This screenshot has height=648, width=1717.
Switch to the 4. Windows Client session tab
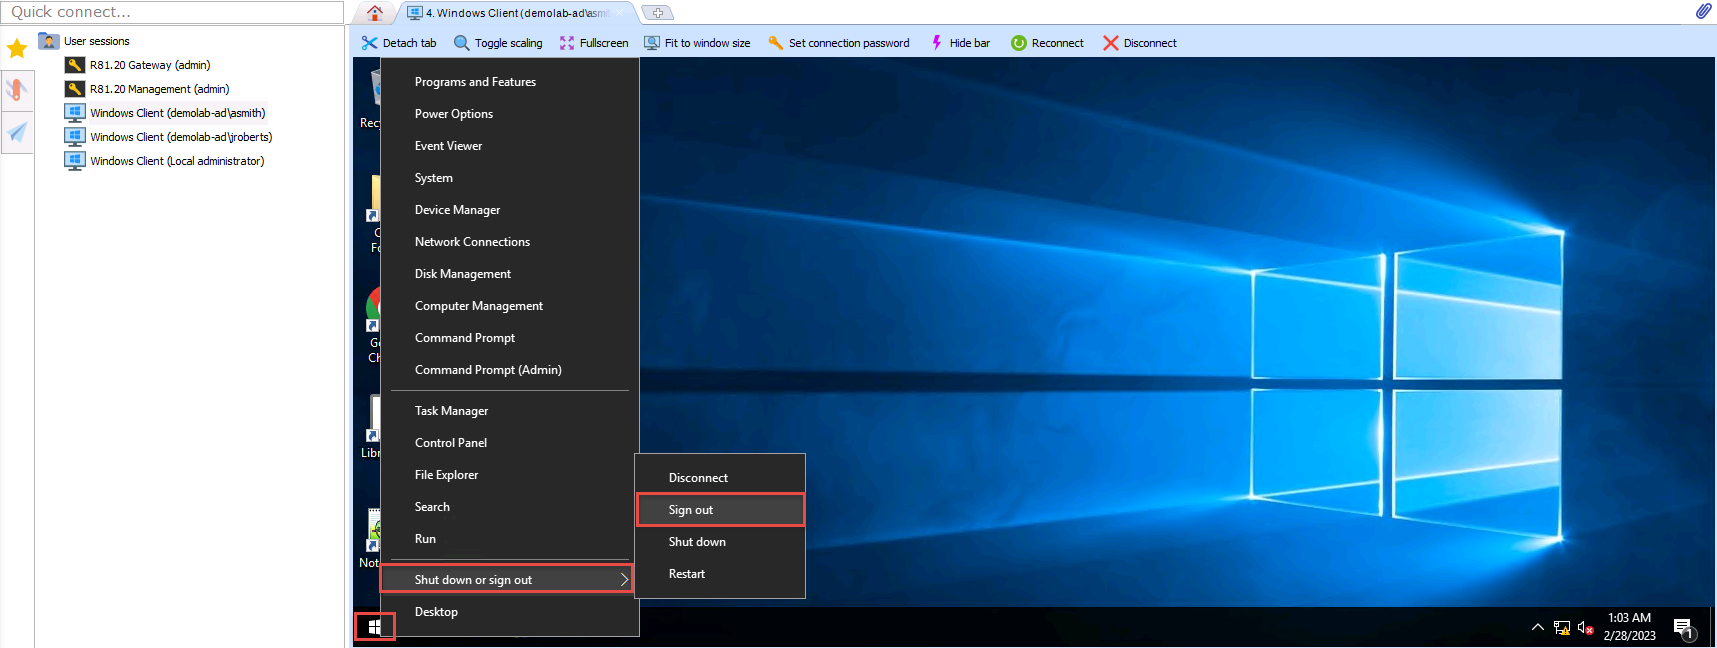[x=516, y=13]
